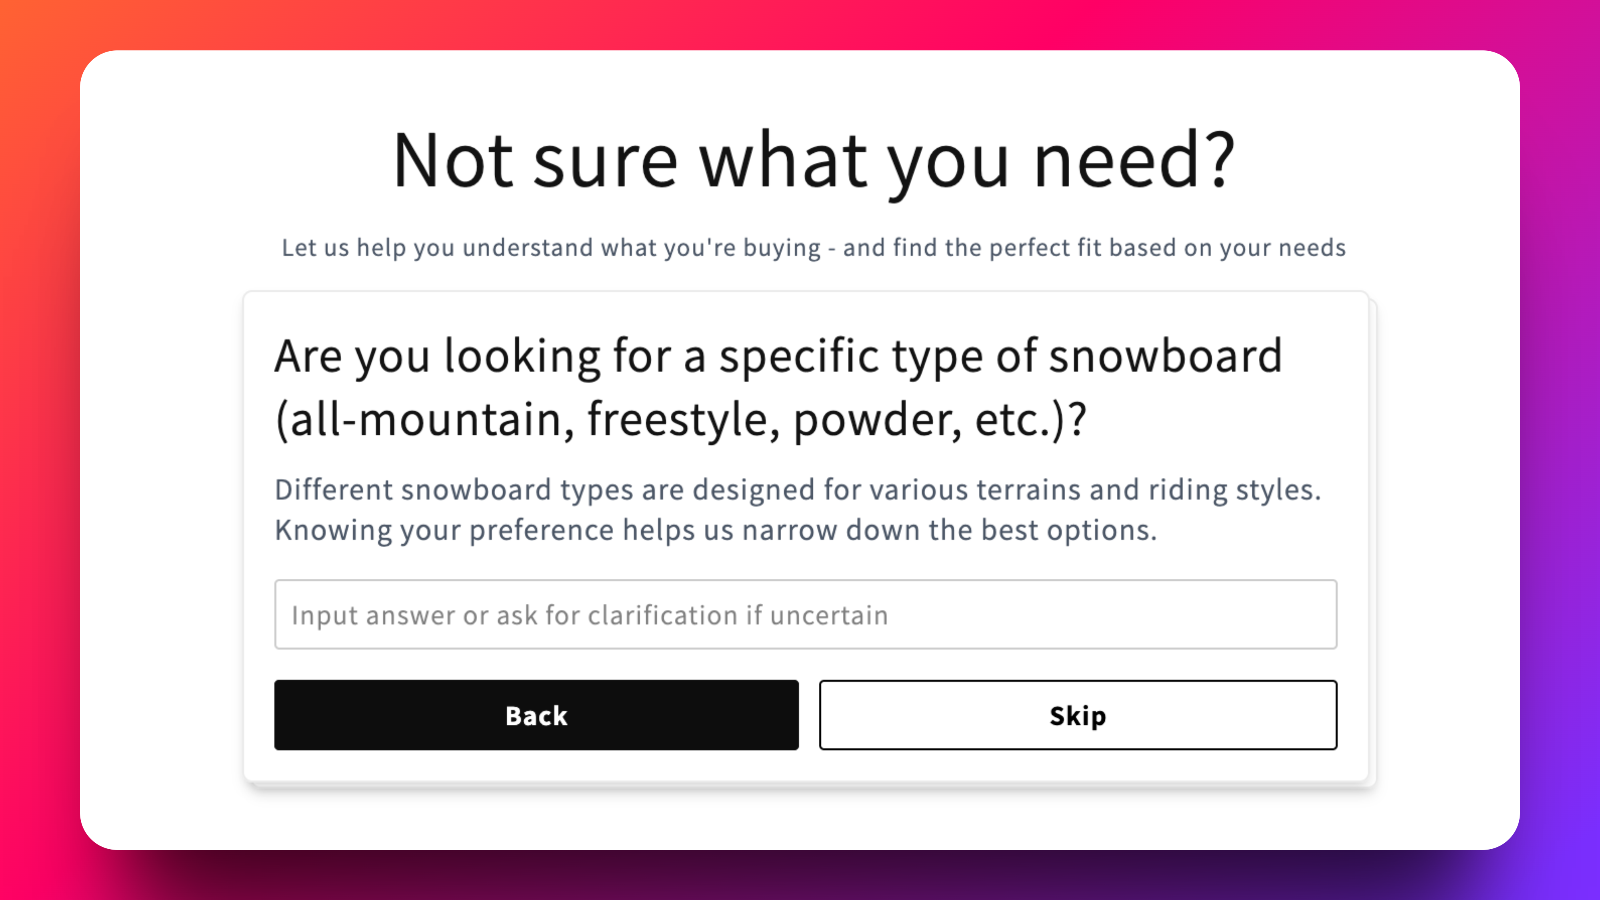The image size is (1600, 900).
Task: Focus the answer input field
Action: pyautogui.click(x=805, y=614)
